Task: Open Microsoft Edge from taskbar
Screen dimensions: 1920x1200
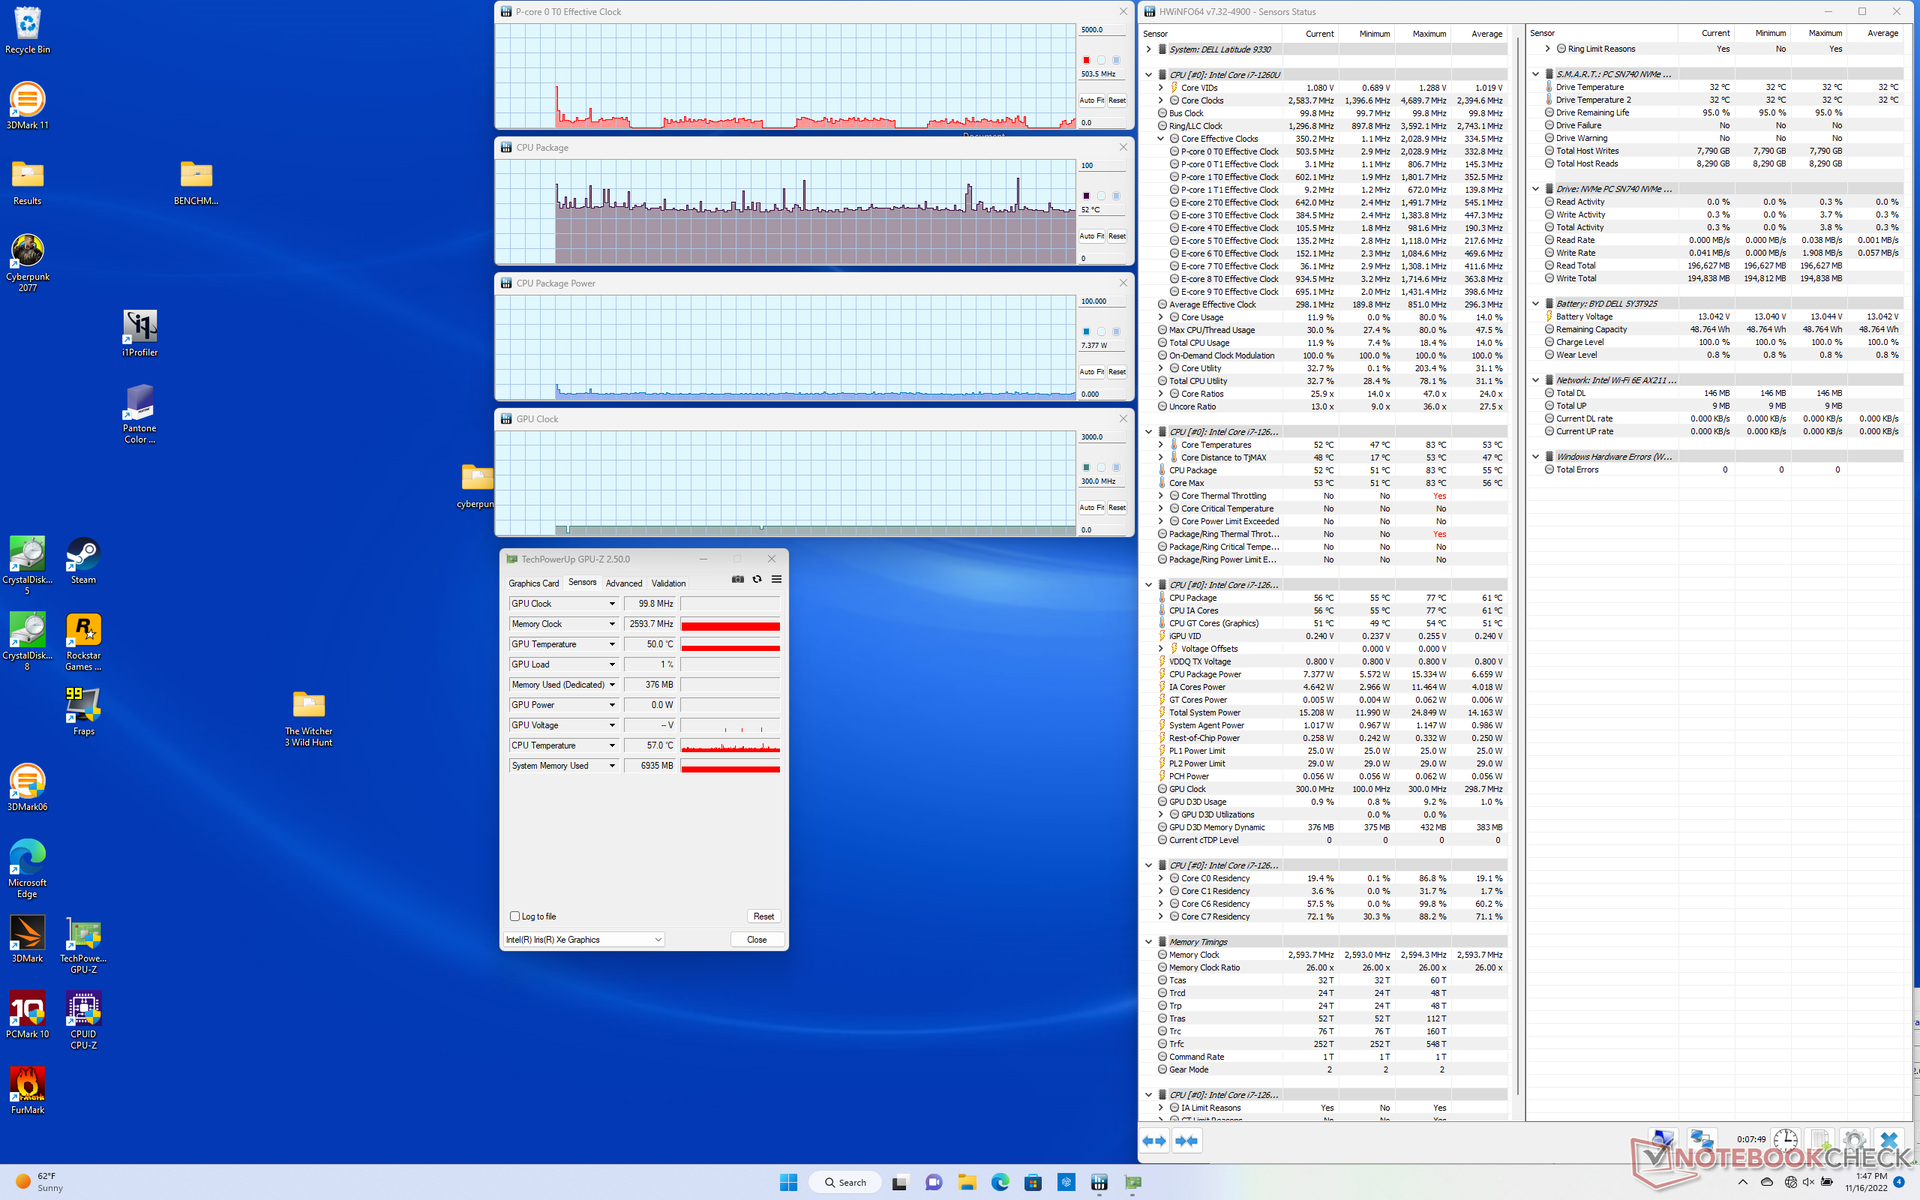Action: (1000, 1182)
